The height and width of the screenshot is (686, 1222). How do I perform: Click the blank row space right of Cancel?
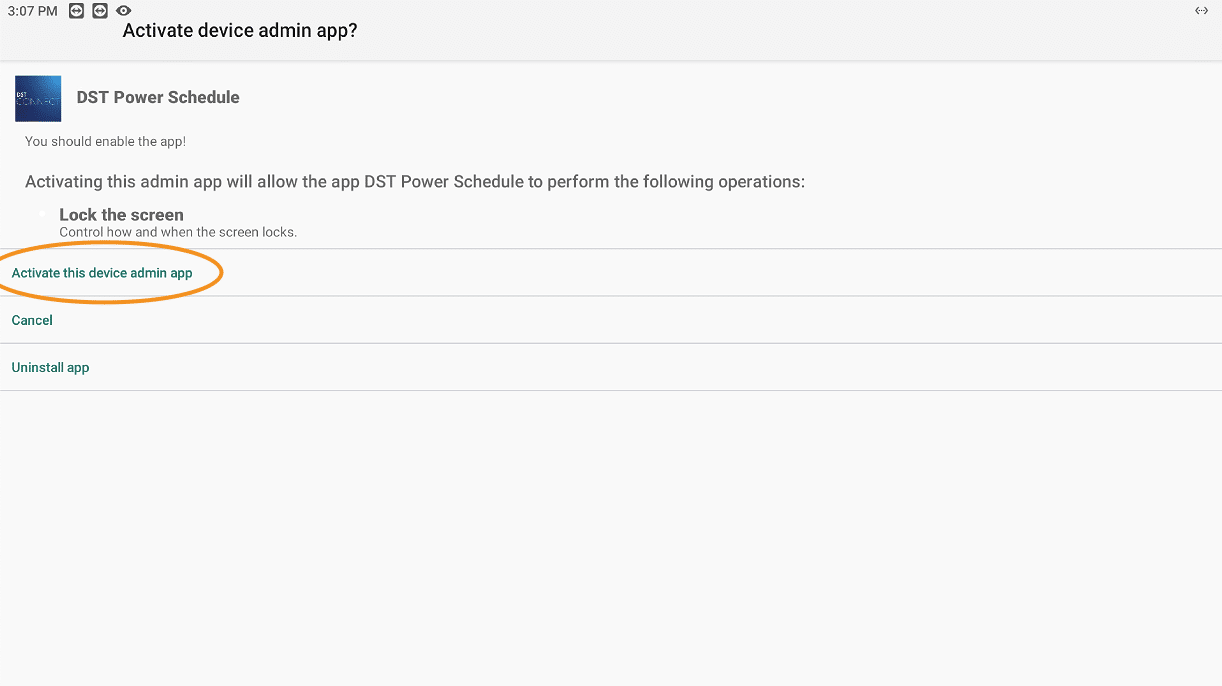point(638,320)
